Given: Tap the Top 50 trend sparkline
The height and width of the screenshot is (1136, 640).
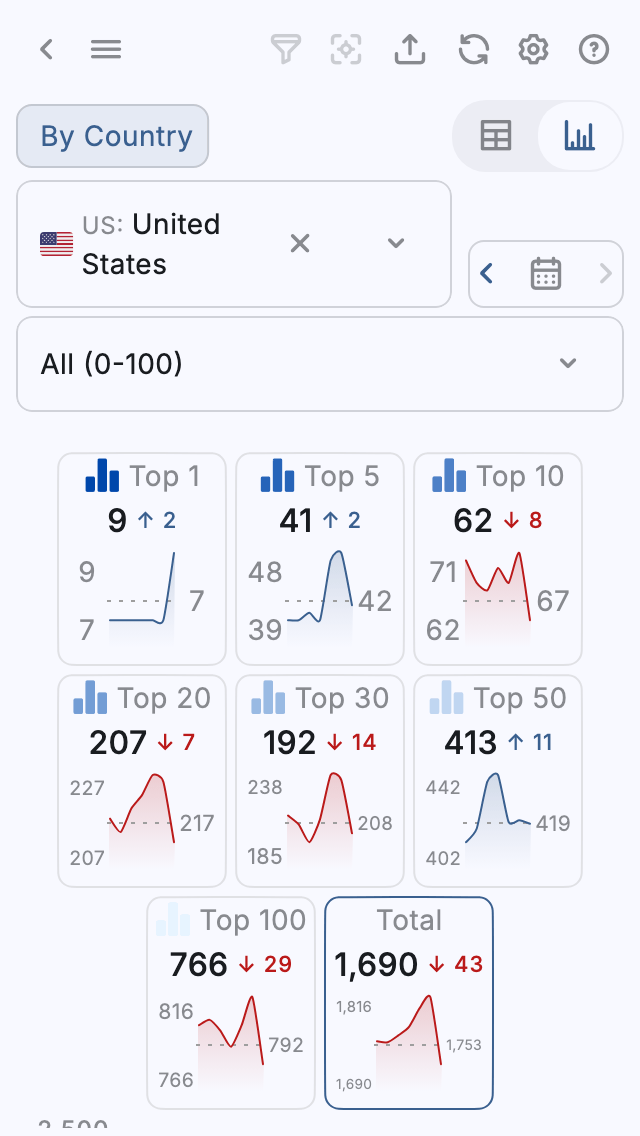Looking at the screenshot, I should [497, 815].
